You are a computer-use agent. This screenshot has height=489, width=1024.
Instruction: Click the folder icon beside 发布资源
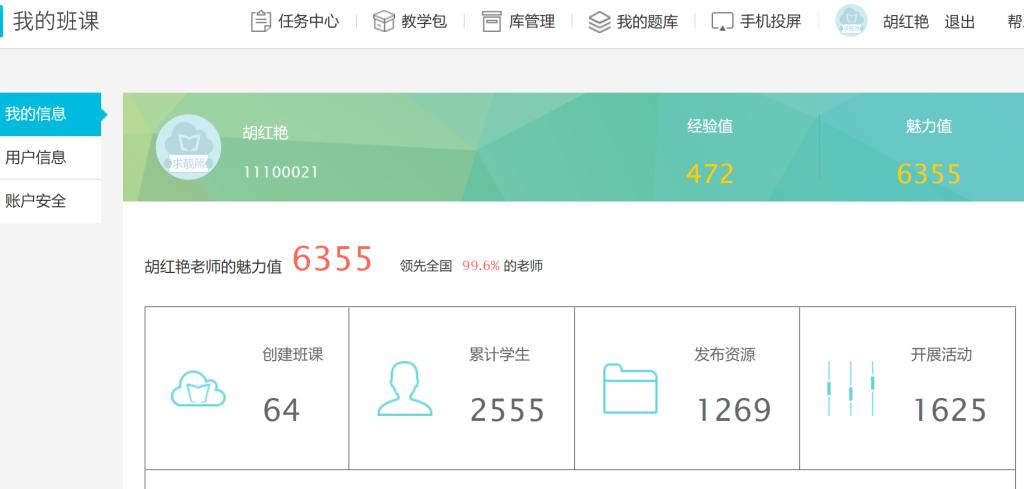(630, 388)
